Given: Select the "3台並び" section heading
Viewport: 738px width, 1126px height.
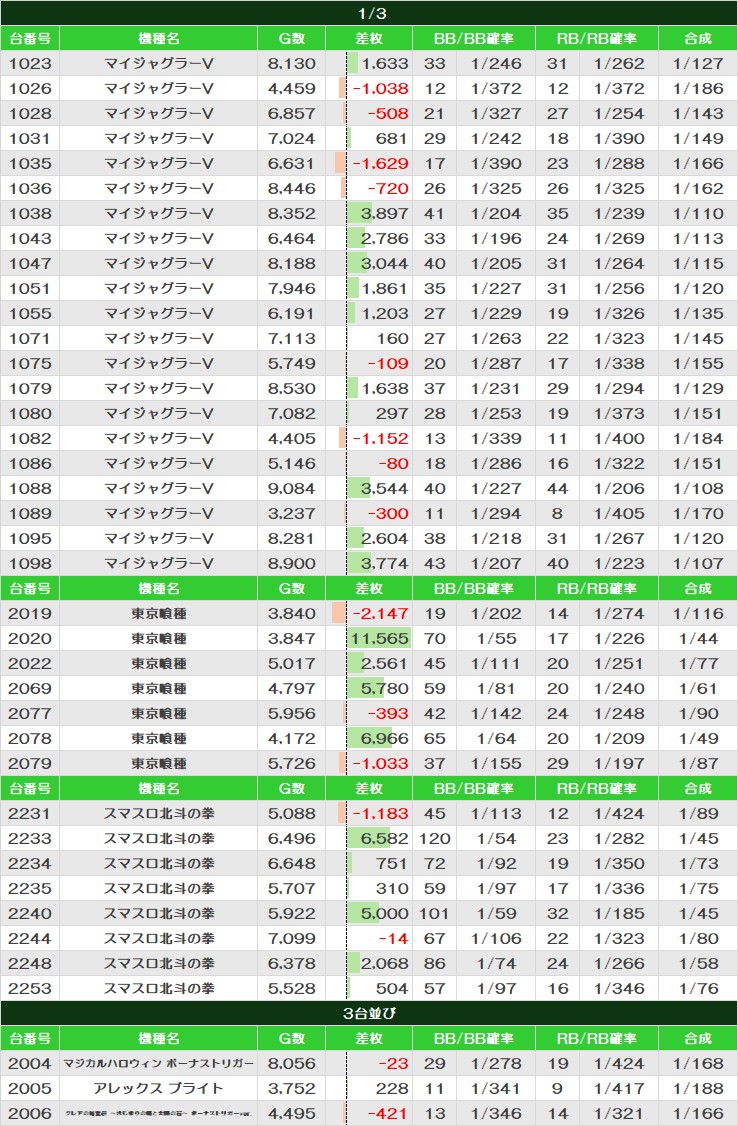Looking at the screenshot, I should click(369, 1013).
